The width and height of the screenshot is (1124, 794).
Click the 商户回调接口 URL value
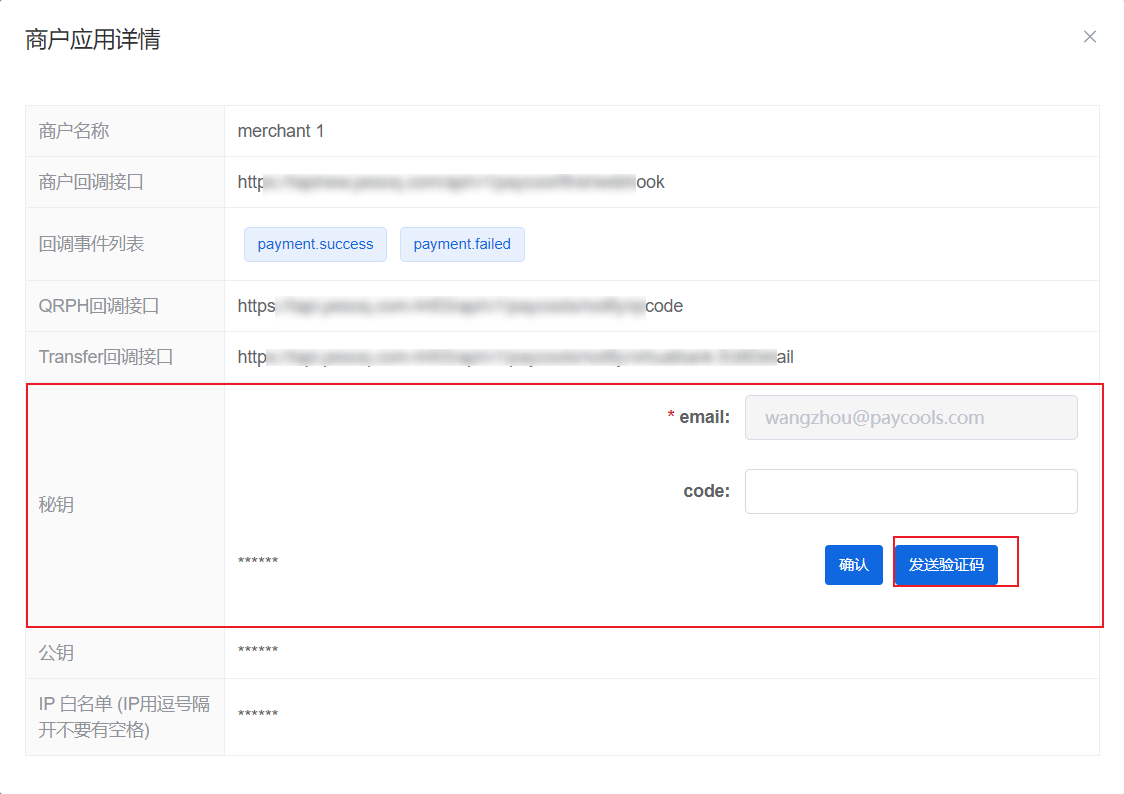coord(451,182)
